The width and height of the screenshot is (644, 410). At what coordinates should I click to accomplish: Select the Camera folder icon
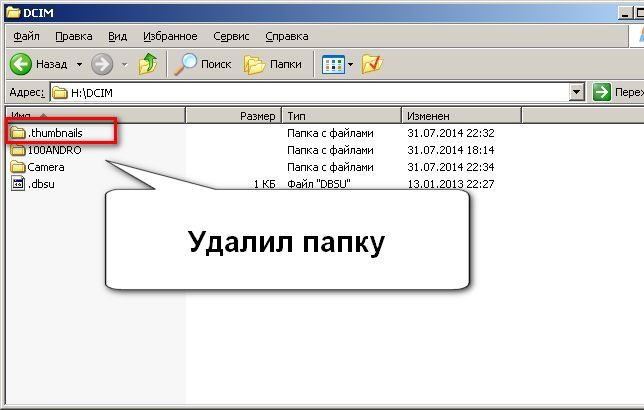(18, 167)
